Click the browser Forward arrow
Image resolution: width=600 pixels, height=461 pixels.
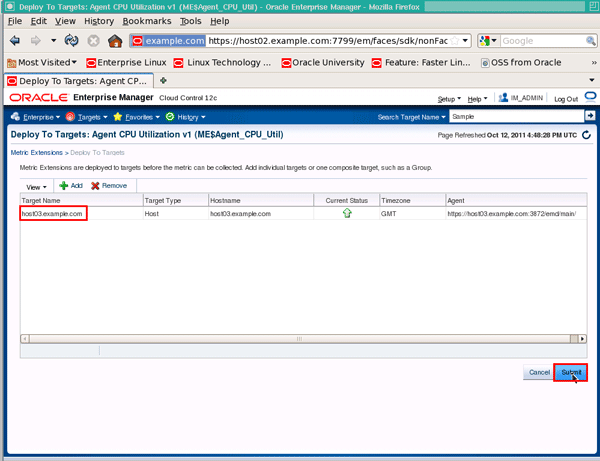coord(36,41)
